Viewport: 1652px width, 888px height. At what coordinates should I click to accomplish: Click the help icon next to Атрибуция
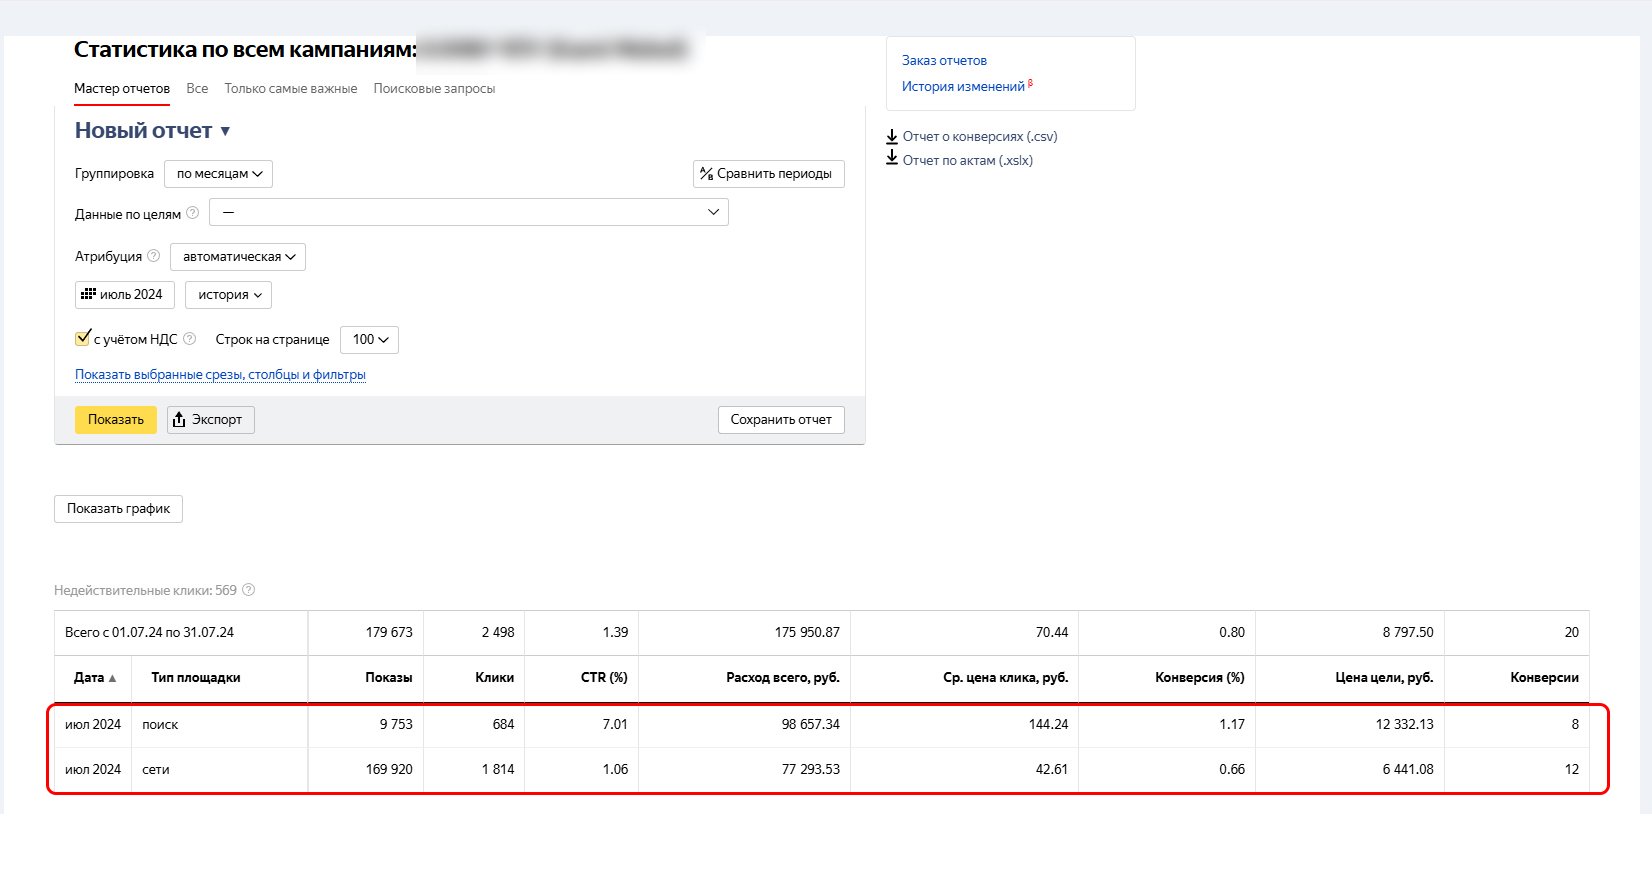click(154, 256)
